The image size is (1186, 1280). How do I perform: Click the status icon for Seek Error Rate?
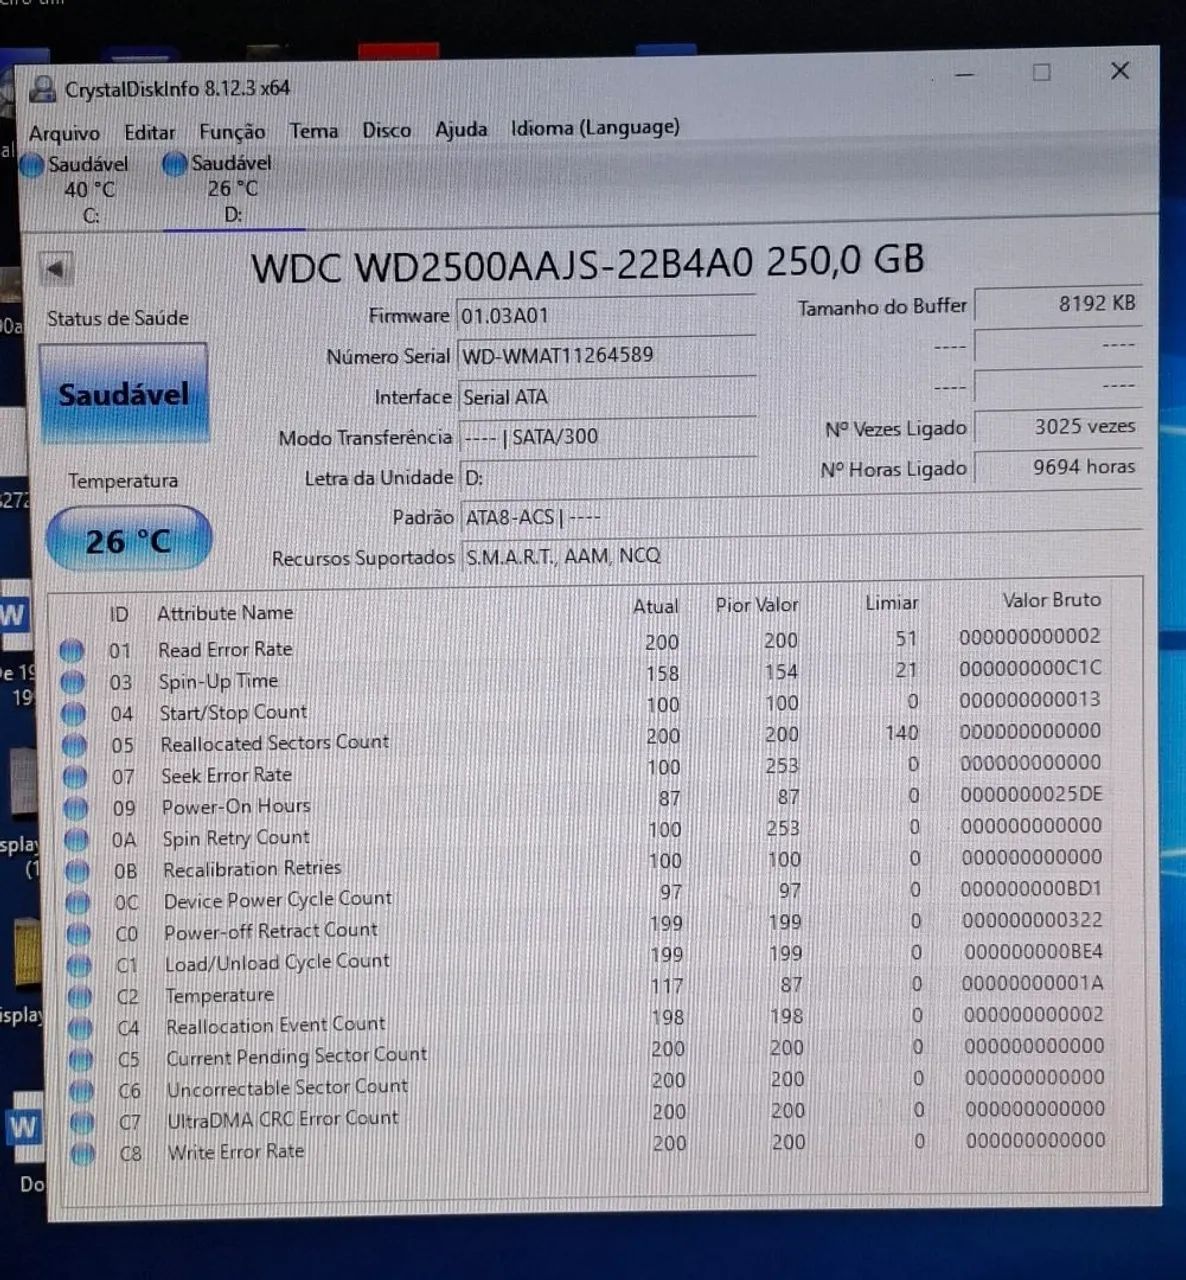75,777
